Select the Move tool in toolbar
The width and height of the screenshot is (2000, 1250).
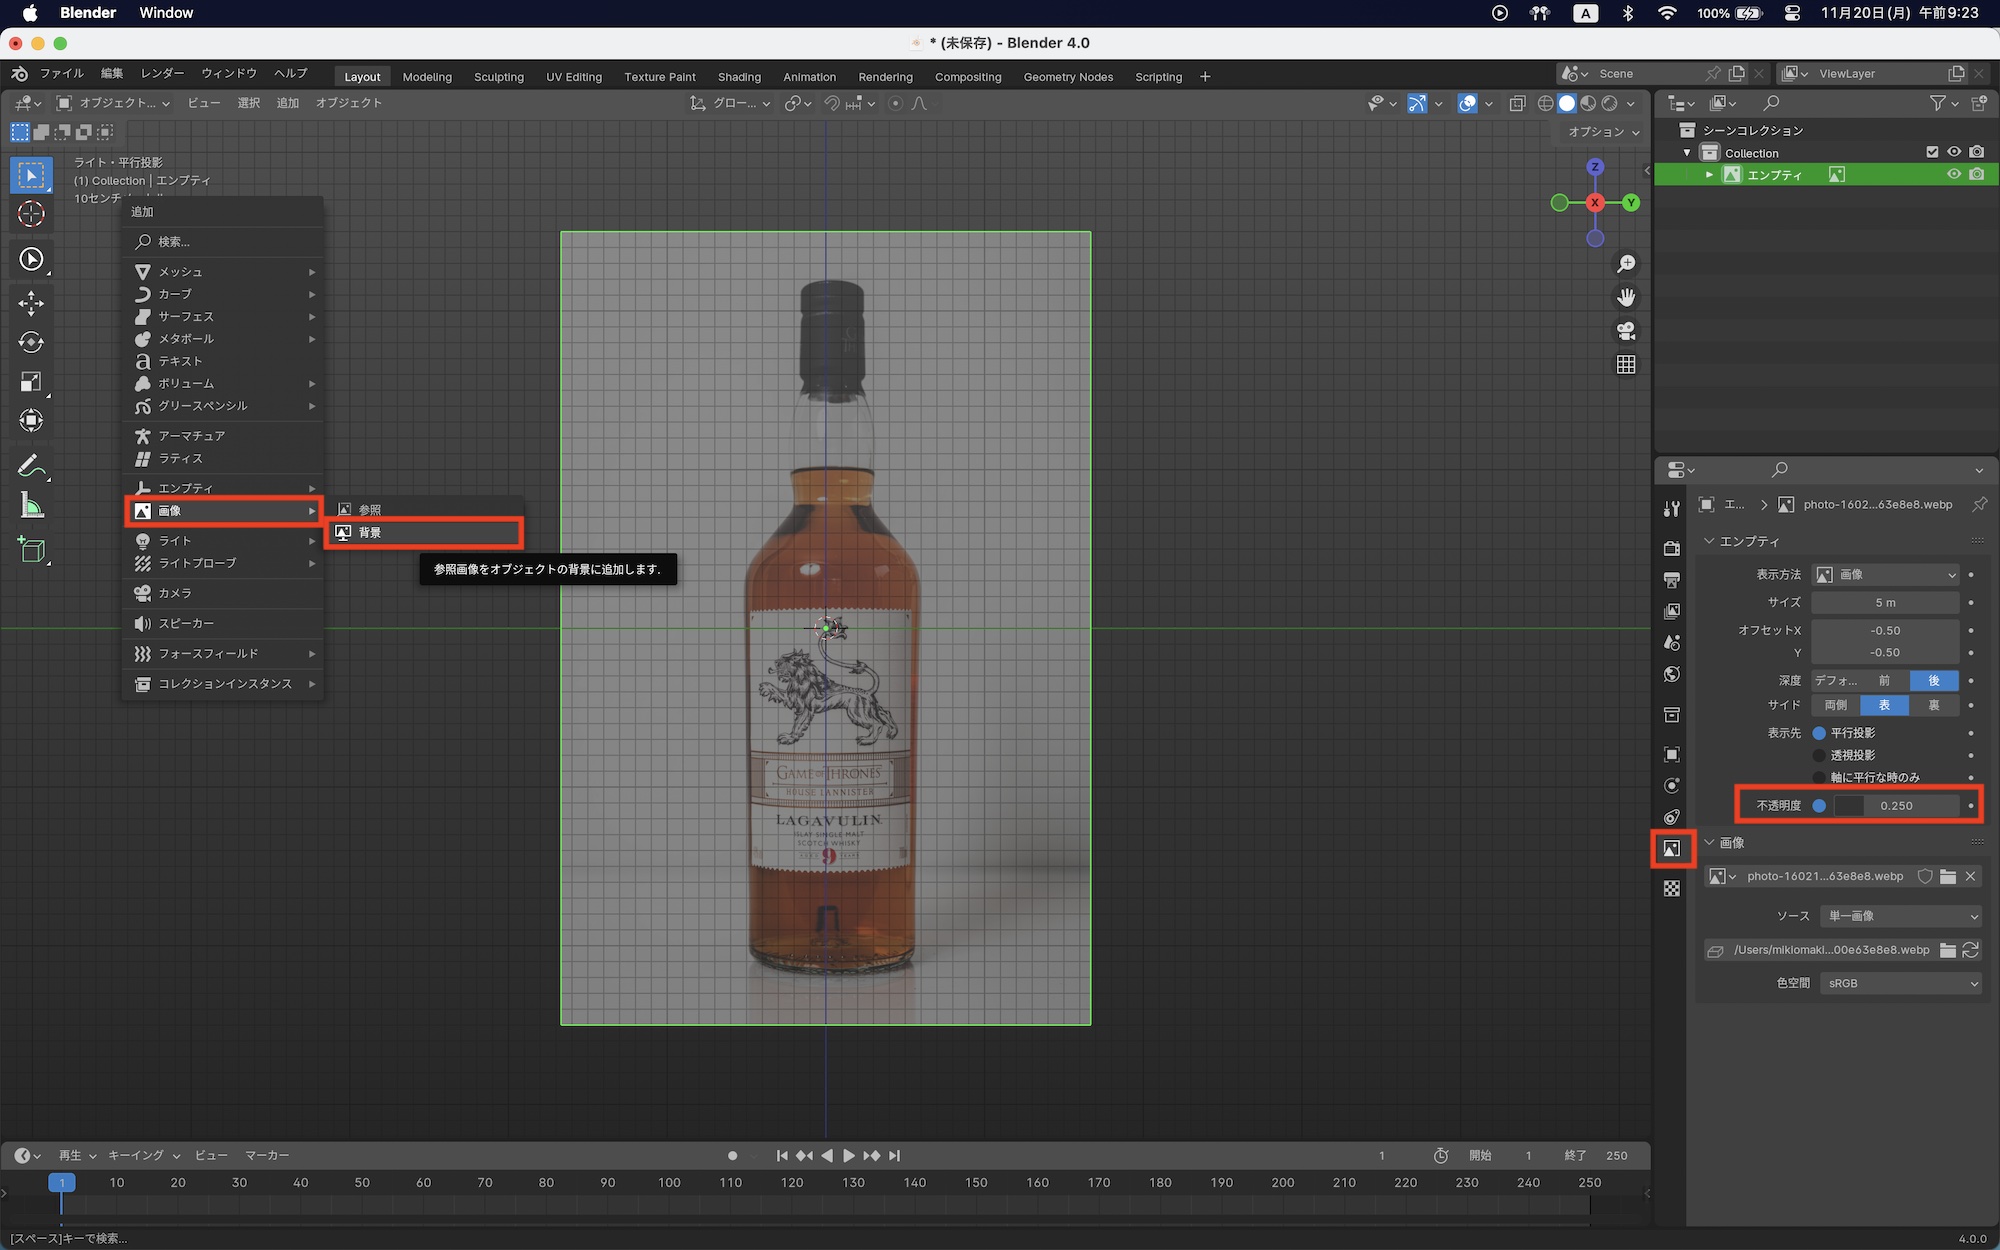[x=31, y=303]
